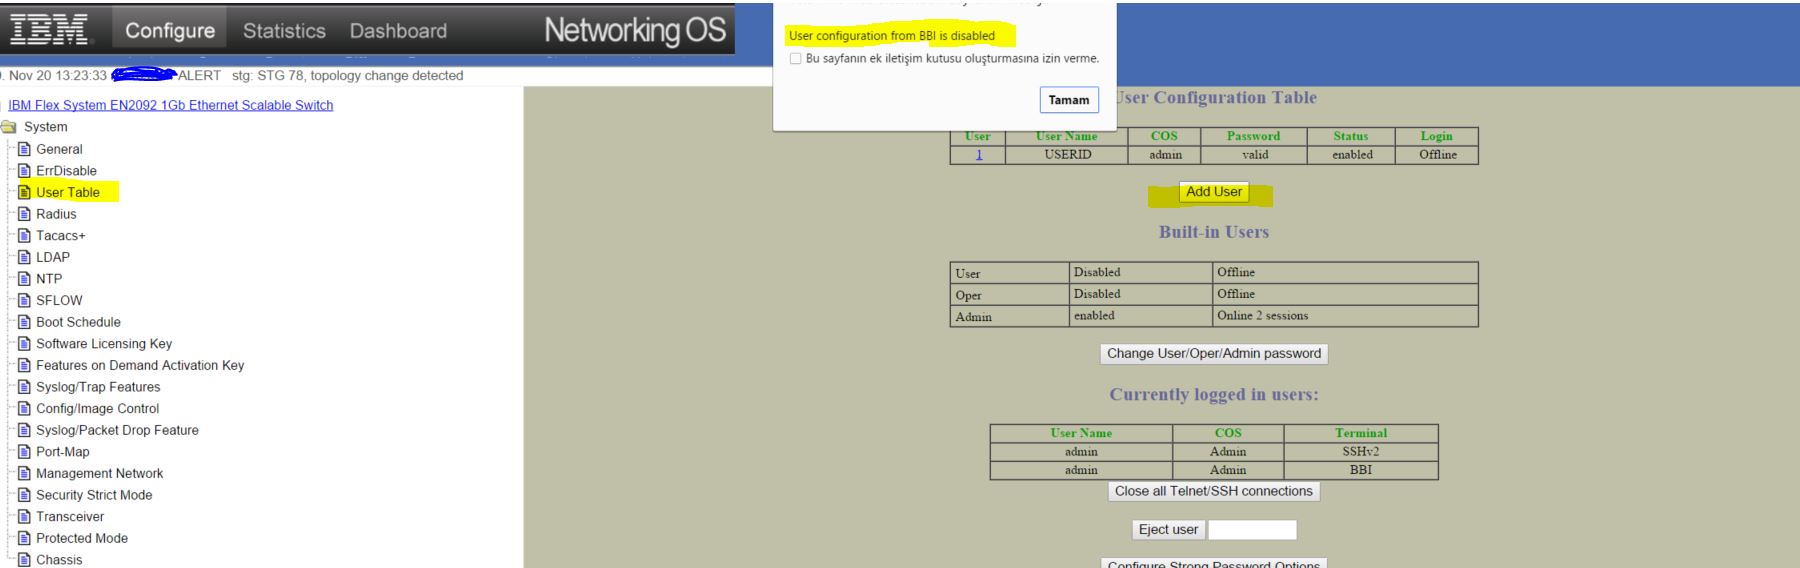Open the Configure tab

pos(170,31)
